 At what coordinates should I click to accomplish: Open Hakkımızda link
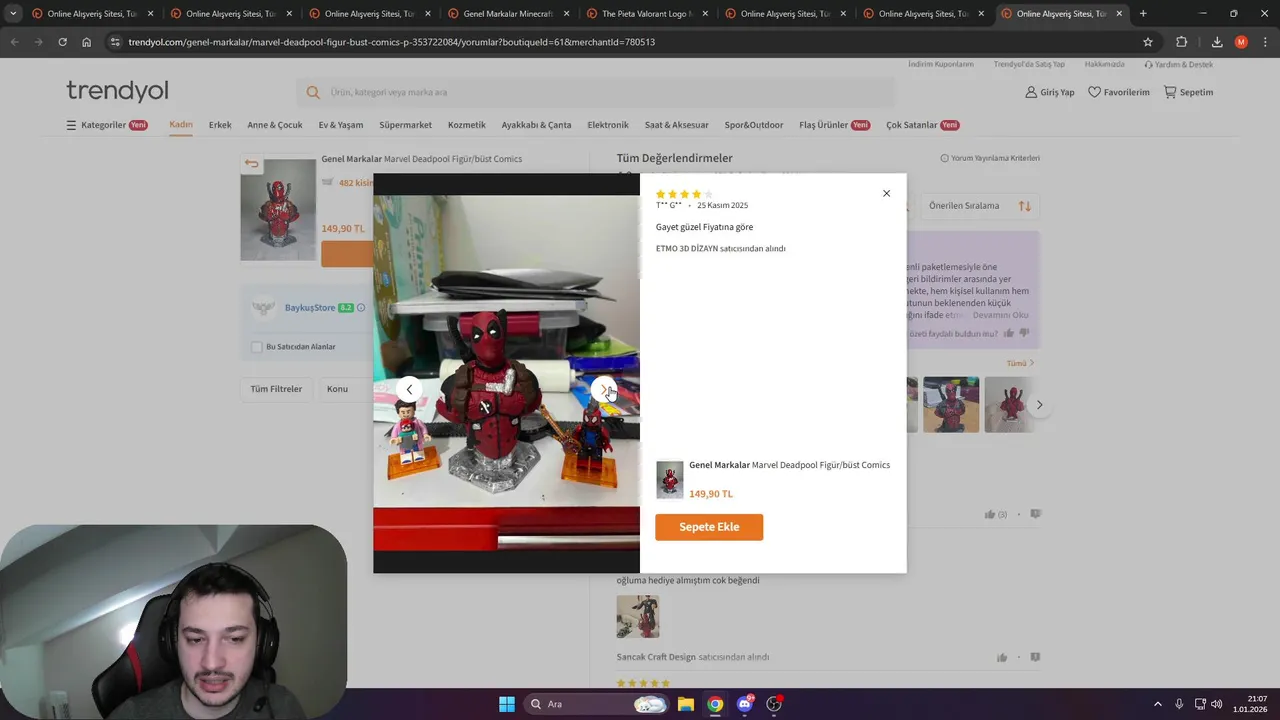(1105, 64)
